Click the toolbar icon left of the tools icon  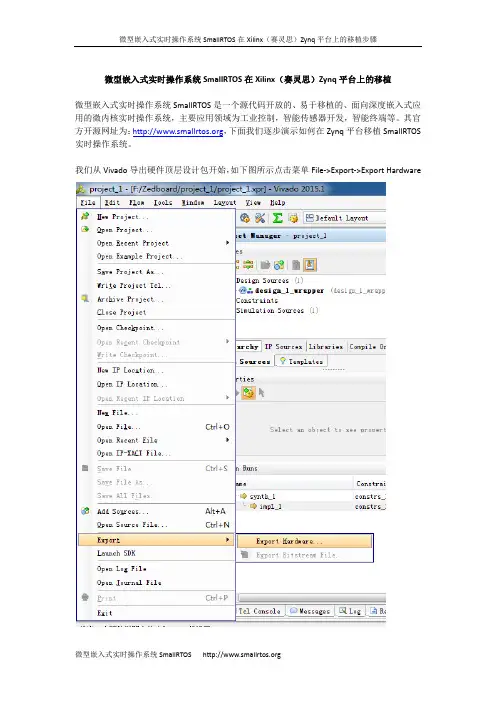point(245,218)
